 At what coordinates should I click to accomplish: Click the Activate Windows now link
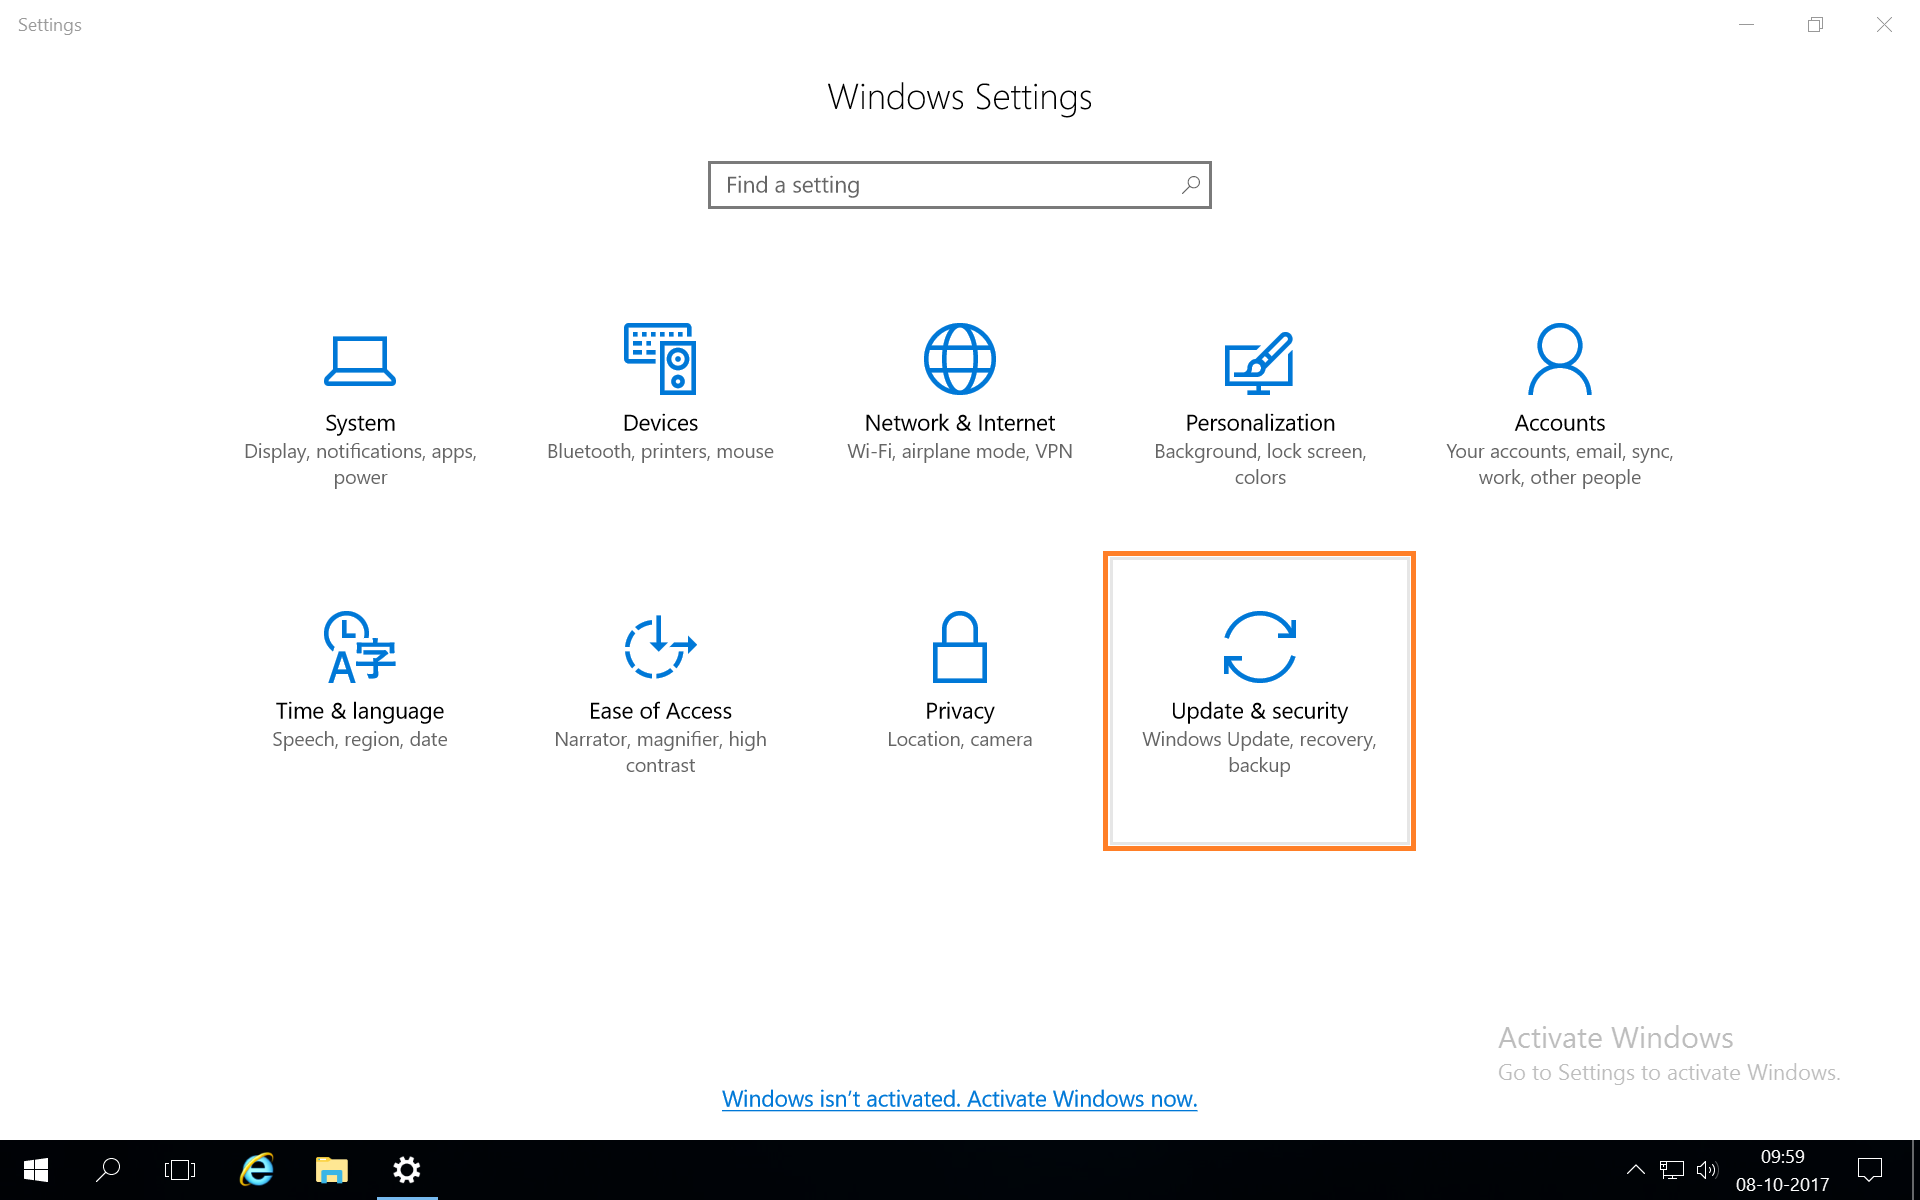click(x=959, y=1098)
